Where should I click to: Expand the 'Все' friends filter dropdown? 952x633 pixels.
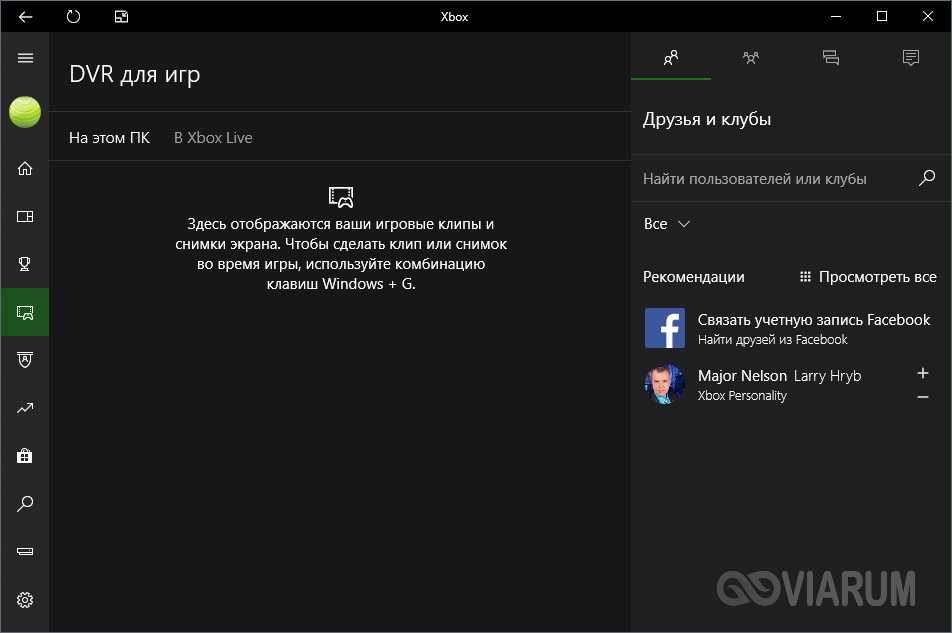[667, 224]
